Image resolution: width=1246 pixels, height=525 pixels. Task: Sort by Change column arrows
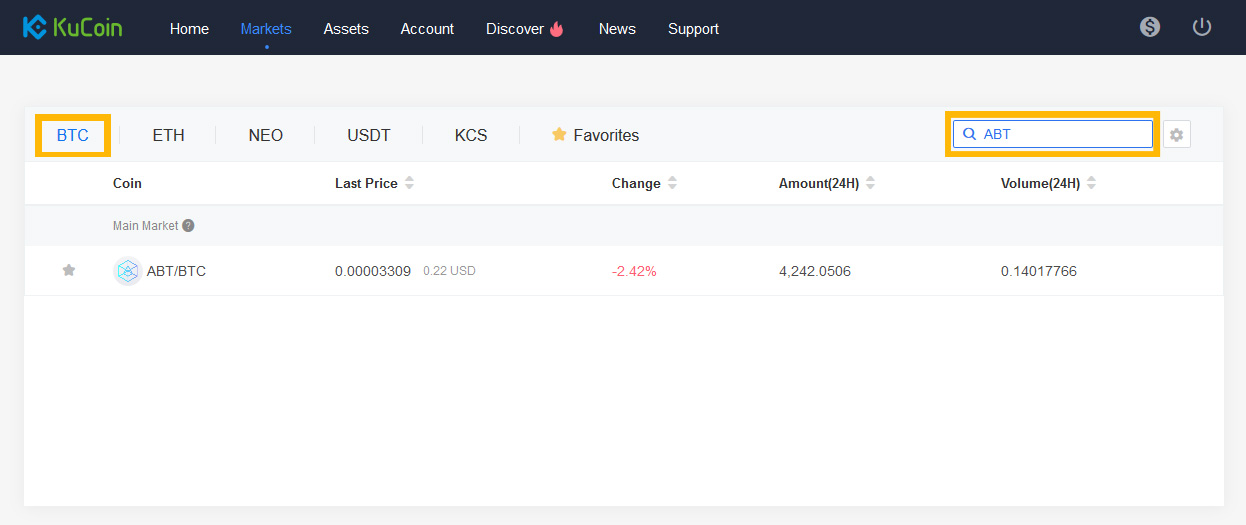672,183
